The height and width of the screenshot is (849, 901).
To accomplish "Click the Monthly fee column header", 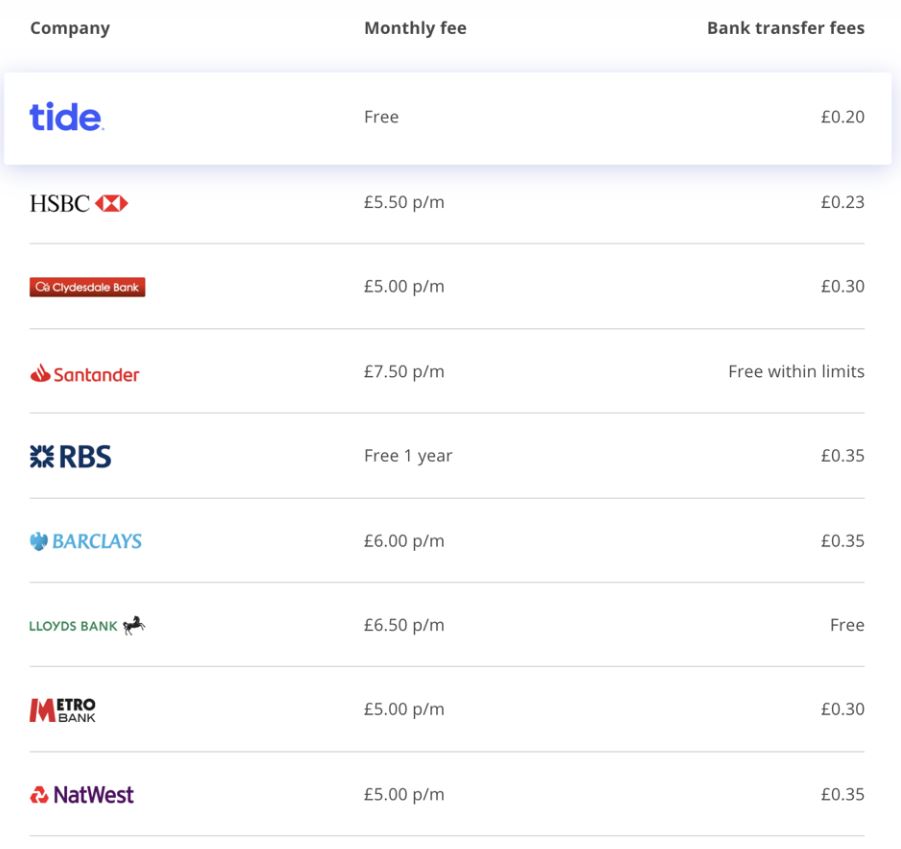I will click(415, 28).
